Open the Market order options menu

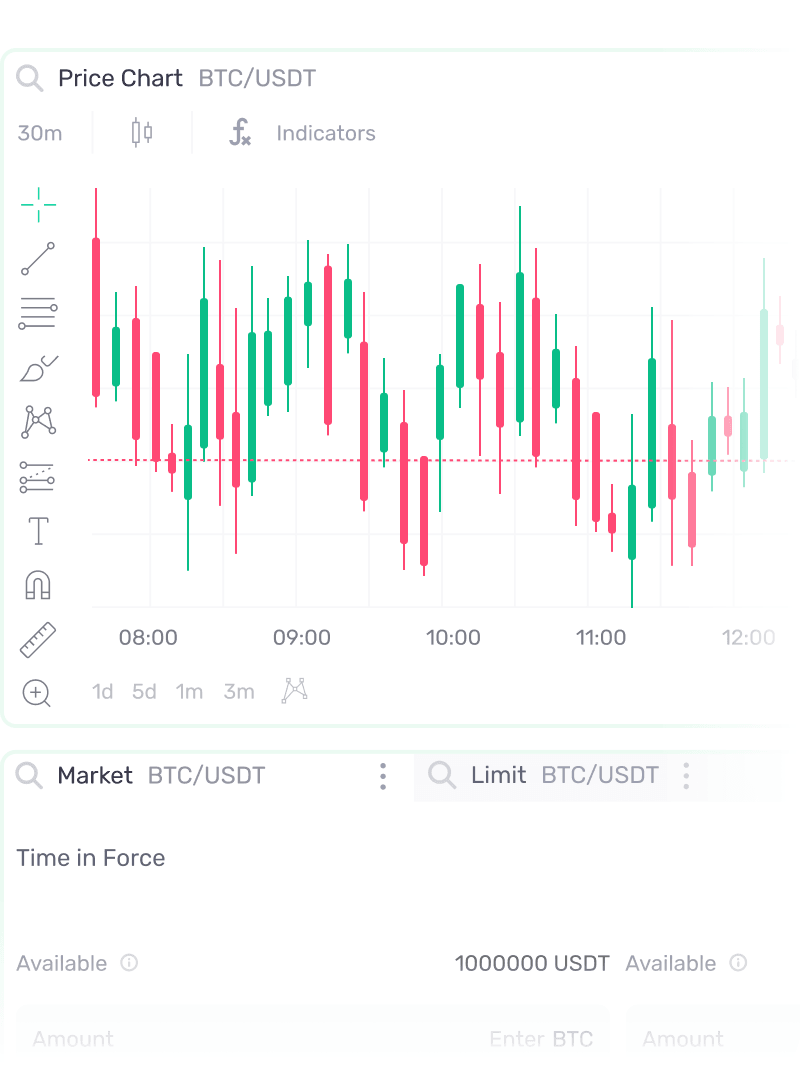click(x=383, y=776)
